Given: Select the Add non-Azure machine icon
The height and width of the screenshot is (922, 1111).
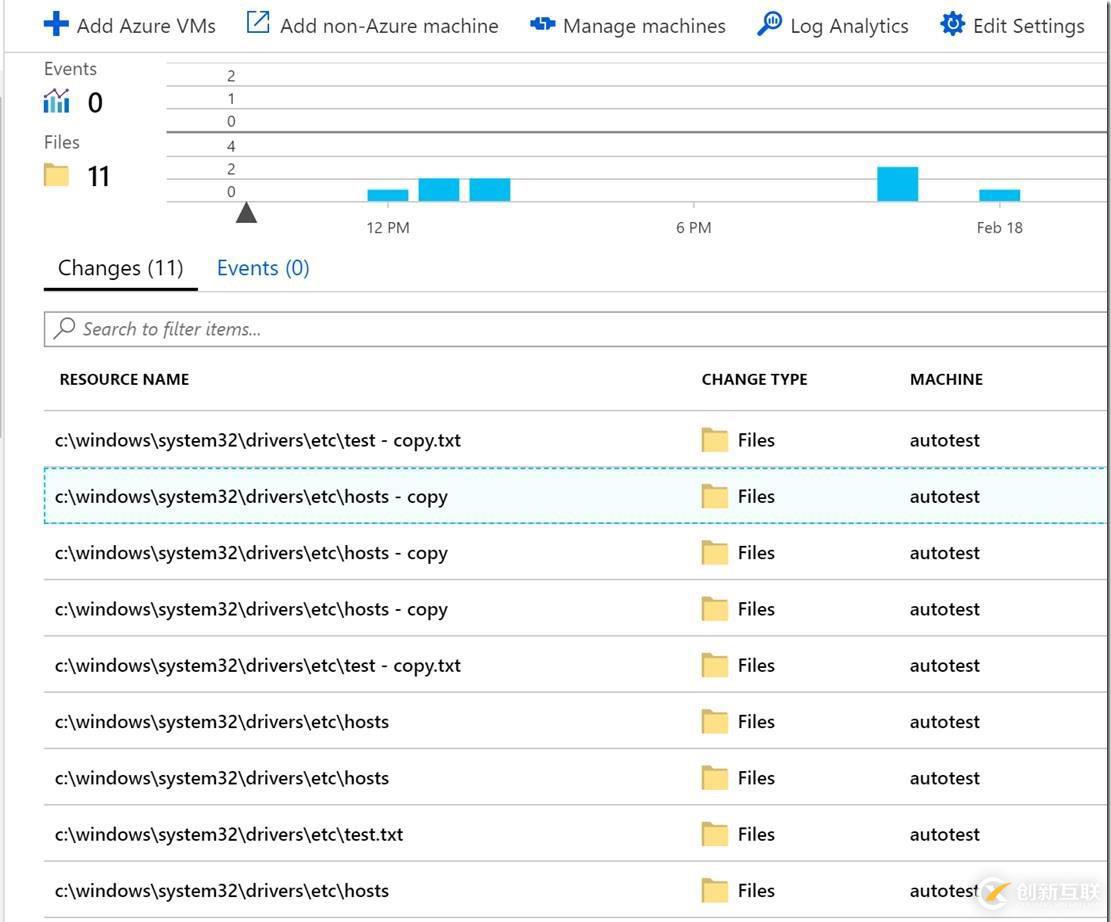Looking at the screenshot, I should point(257,24).
